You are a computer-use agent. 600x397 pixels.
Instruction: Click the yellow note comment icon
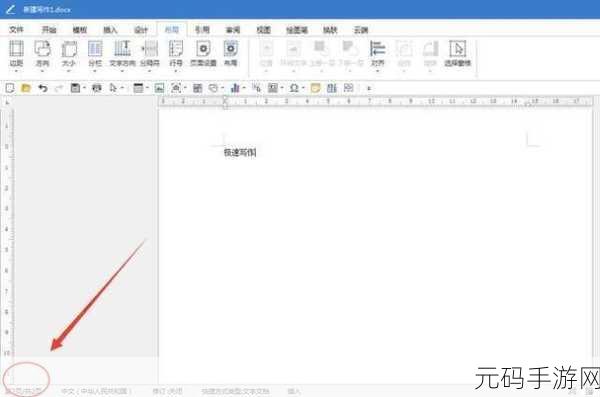coord(315,88)
